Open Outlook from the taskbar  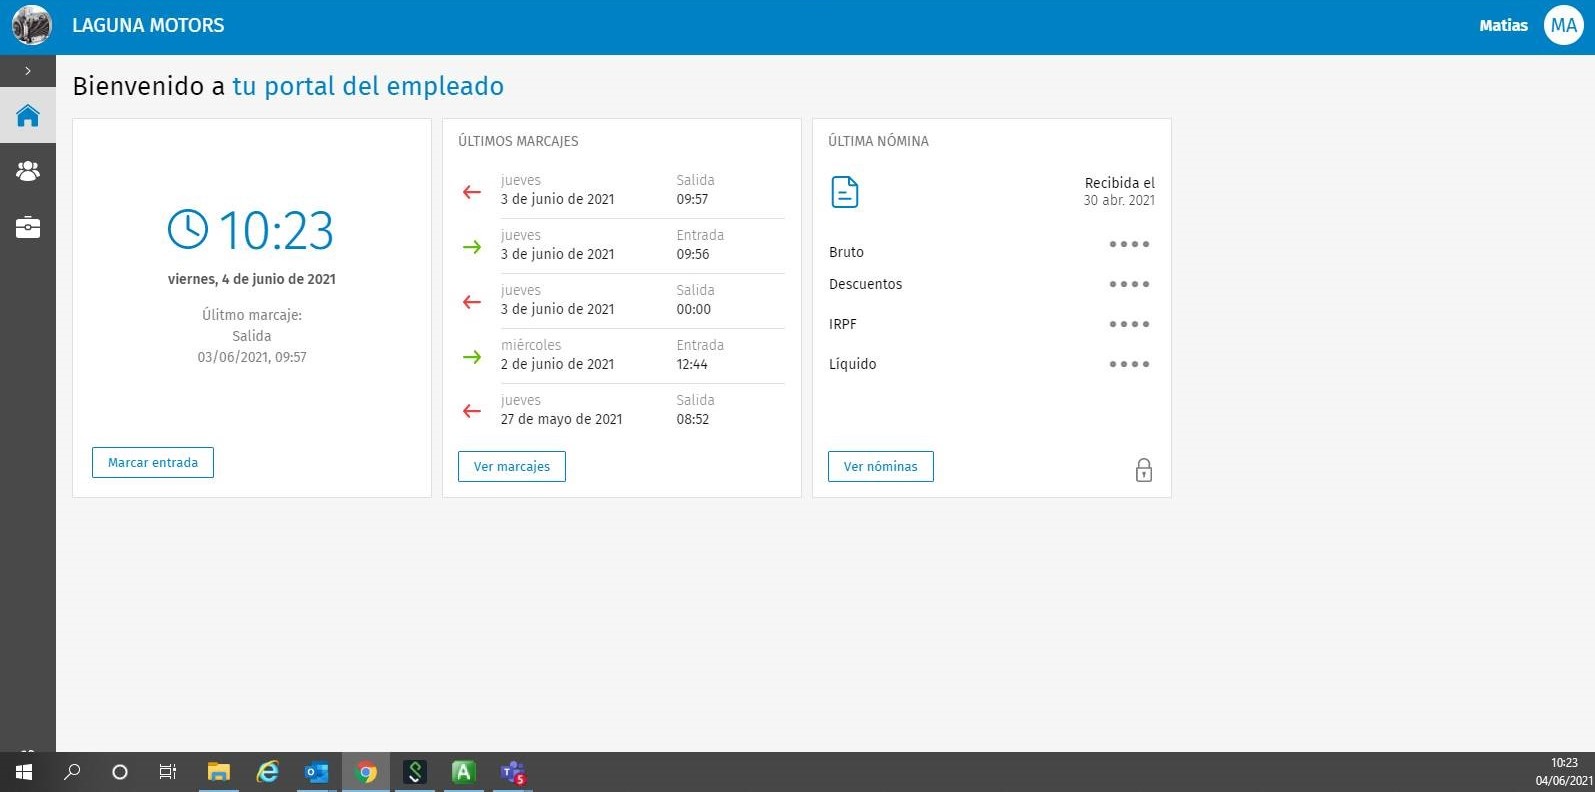coord(316,772)
